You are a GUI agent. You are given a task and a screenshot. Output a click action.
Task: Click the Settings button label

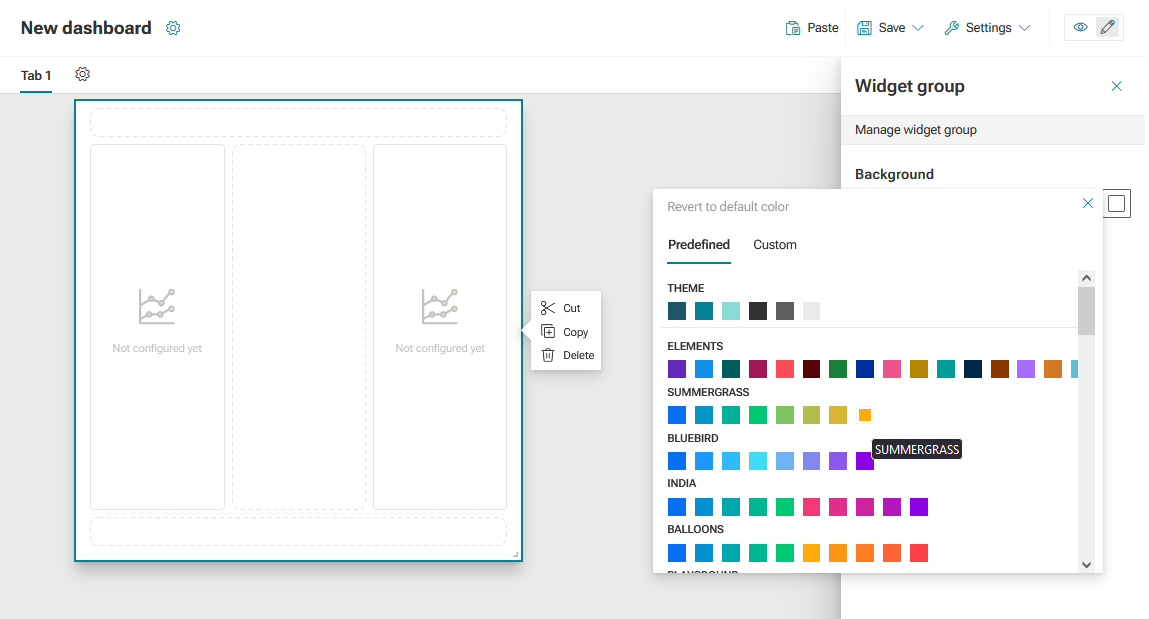coord(989,28)
